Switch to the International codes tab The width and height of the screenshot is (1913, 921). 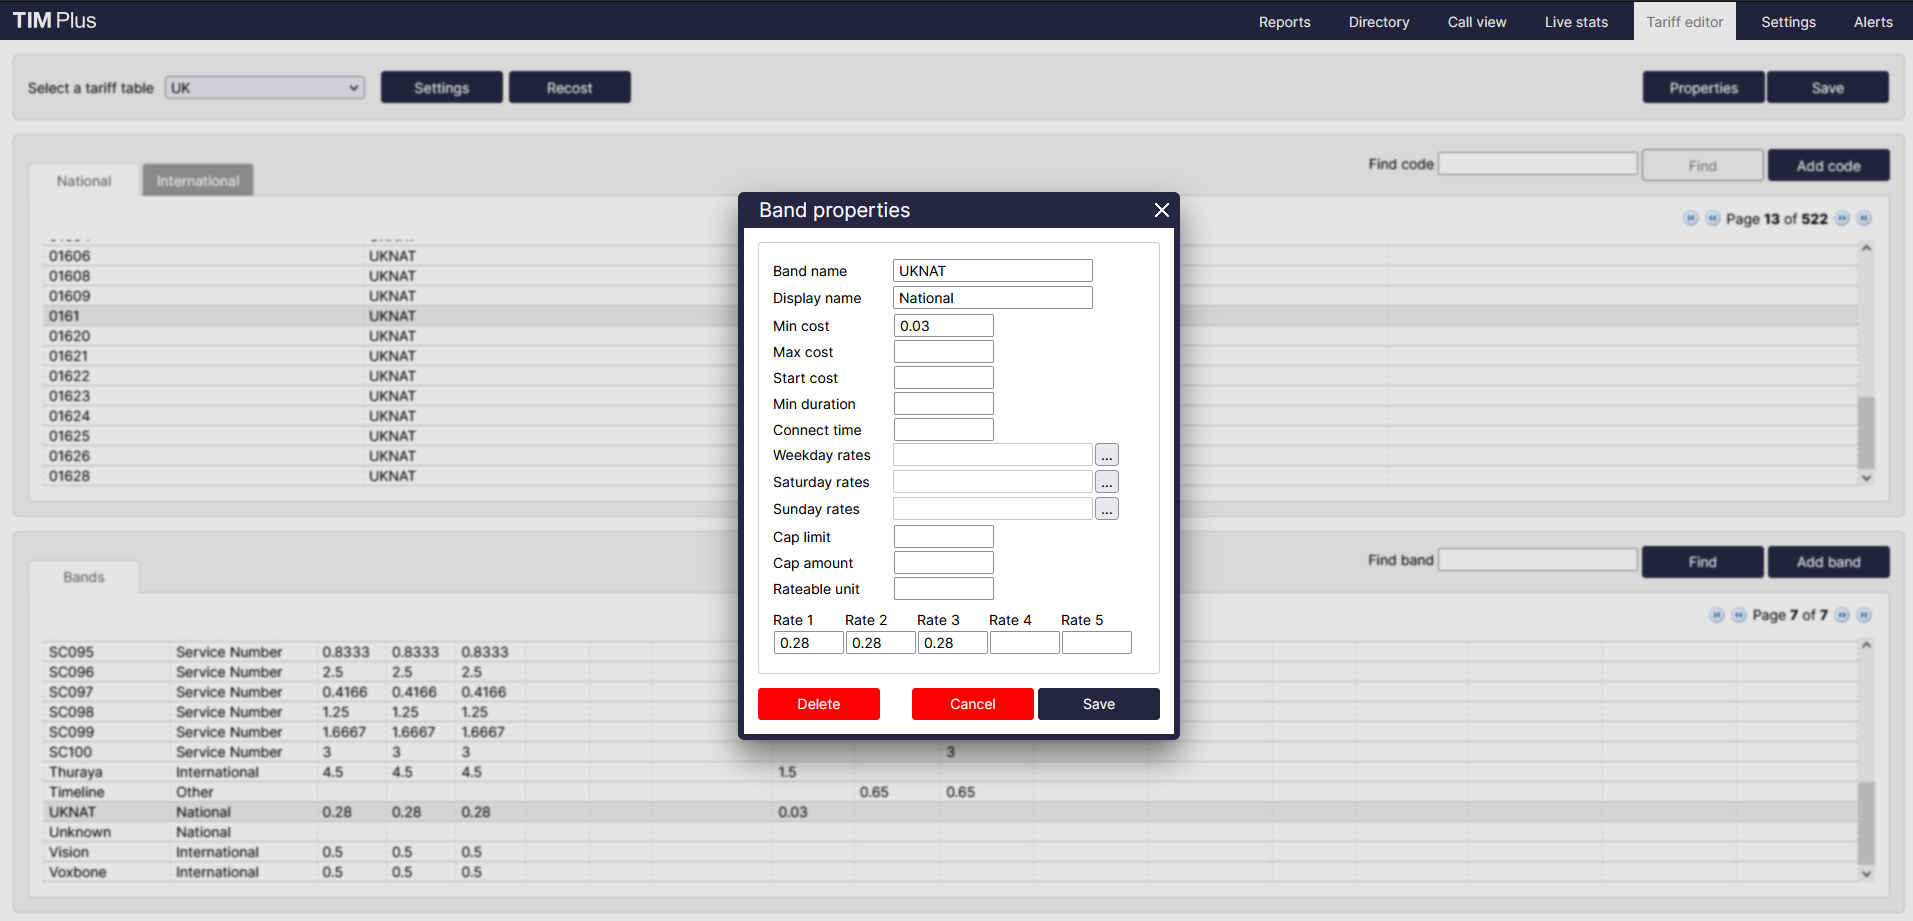(197, 181)
